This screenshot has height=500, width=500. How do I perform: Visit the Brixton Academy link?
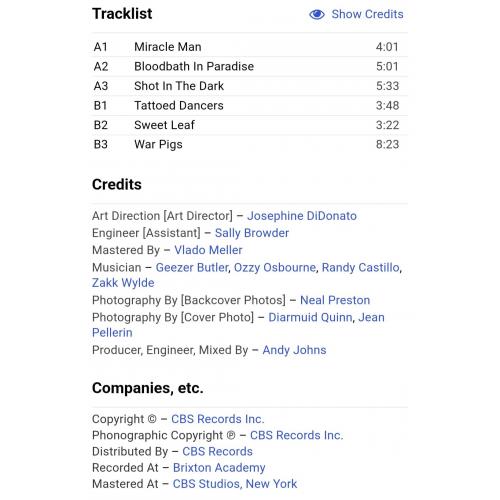(x=219, y=468)
